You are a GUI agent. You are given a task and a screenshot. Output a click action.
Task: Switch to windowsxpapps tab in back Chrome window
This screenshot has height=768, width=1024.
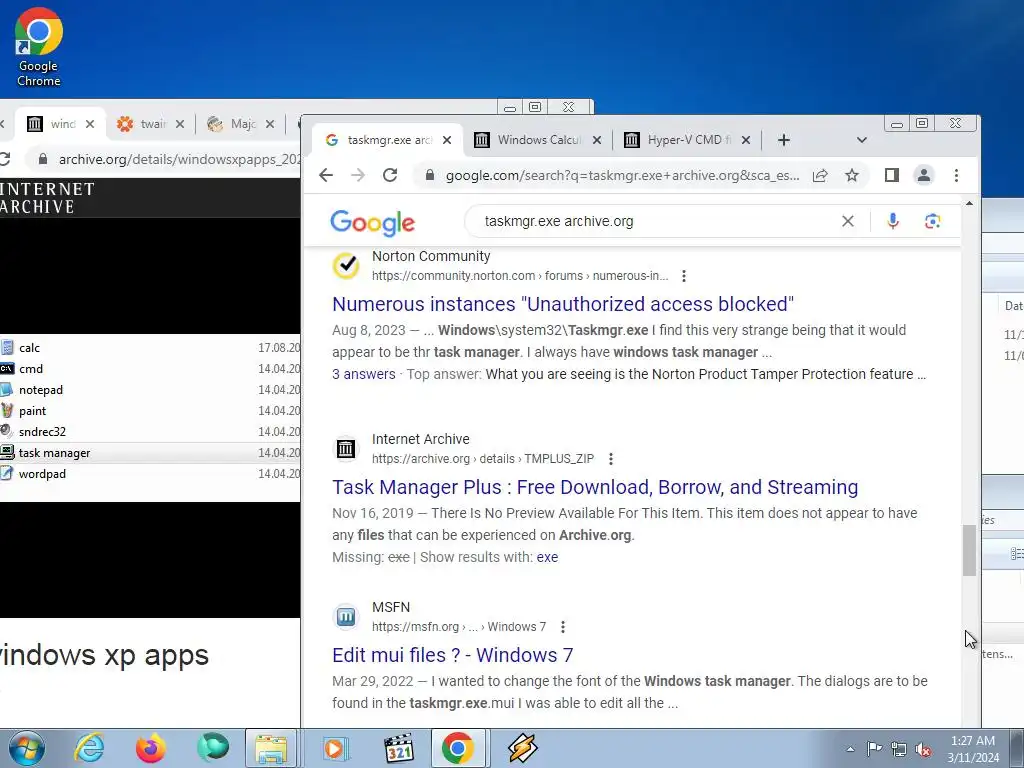pyautogui.click(x=61, y=124)
